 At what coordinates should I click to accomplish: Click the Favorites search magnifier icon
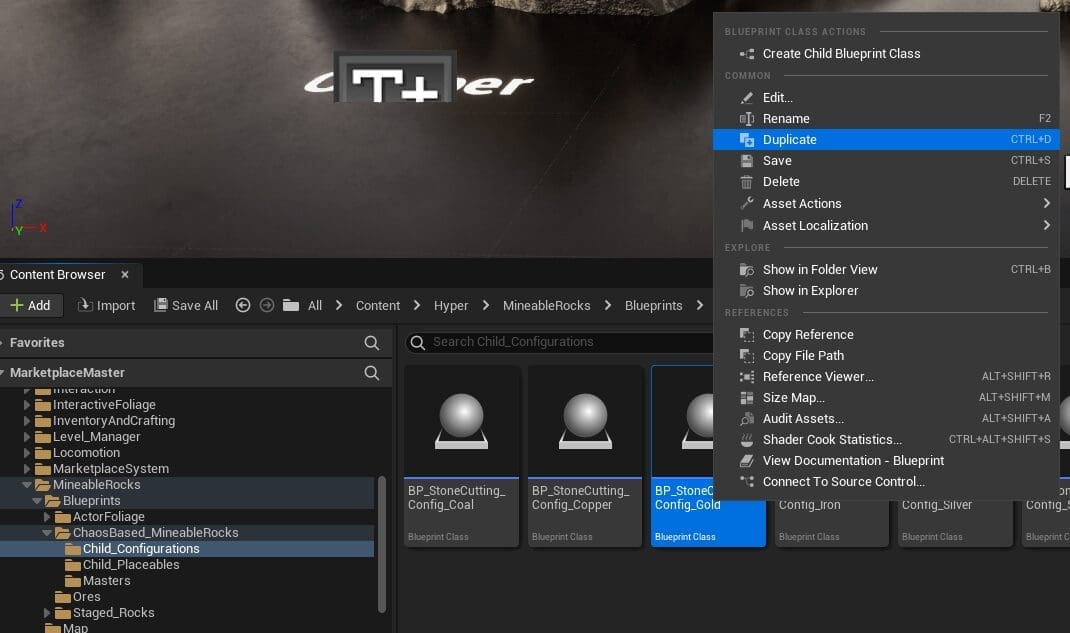tap(372, 343)
